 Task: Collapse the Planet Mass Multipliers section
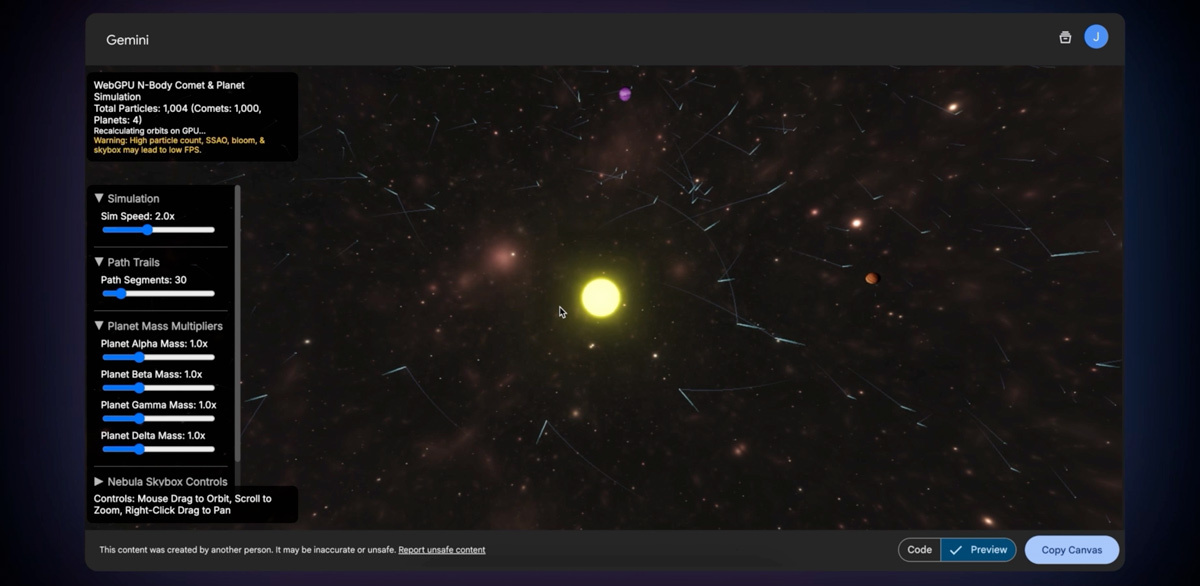click(x=158, y=326)
